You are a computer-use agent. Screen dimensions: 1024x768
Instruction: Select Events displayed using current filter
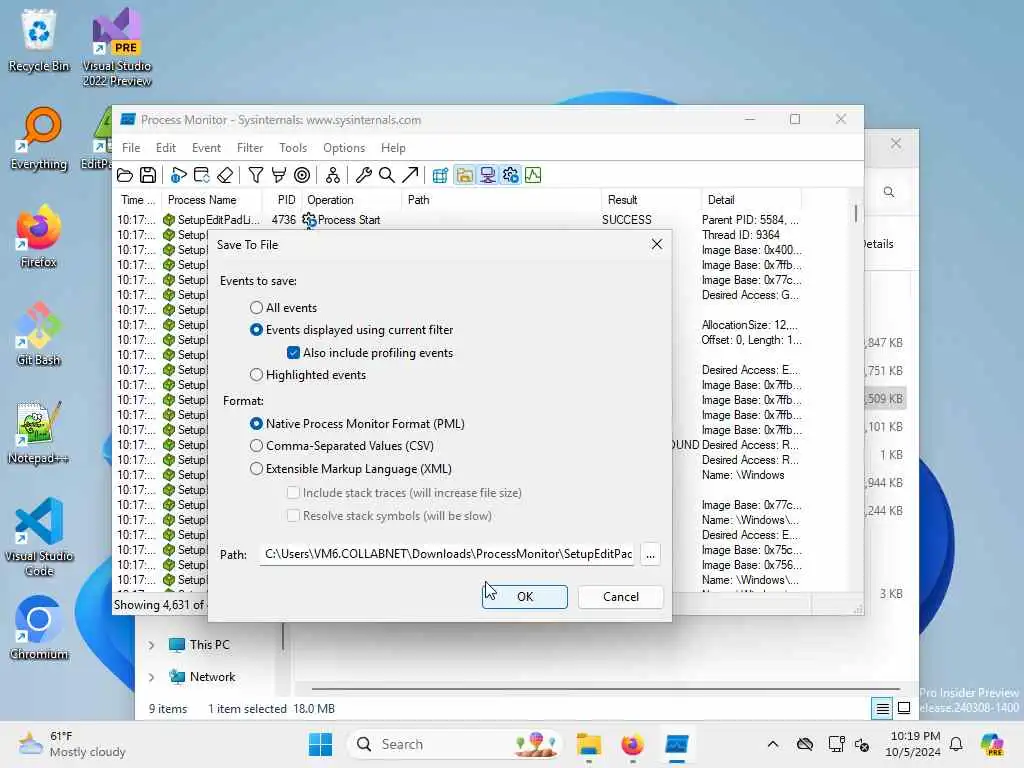click(x=257, y=330)
